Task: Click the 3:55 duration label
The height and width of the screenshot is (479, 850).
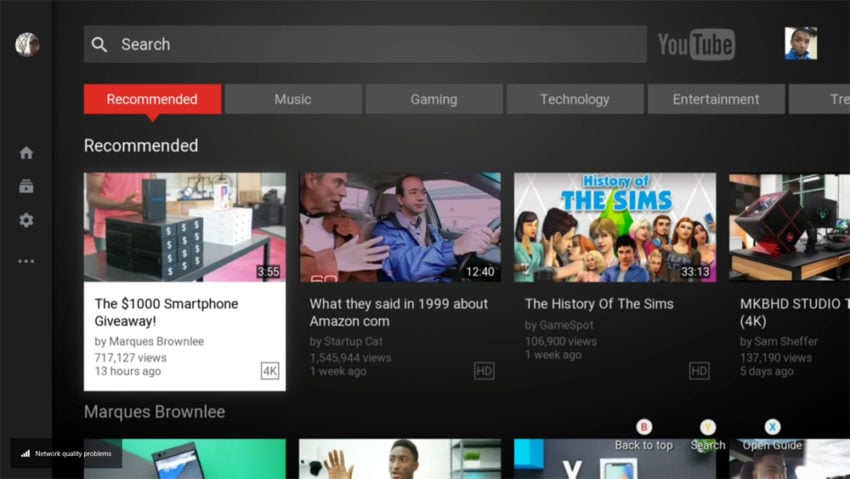Action: click(268, 271)
